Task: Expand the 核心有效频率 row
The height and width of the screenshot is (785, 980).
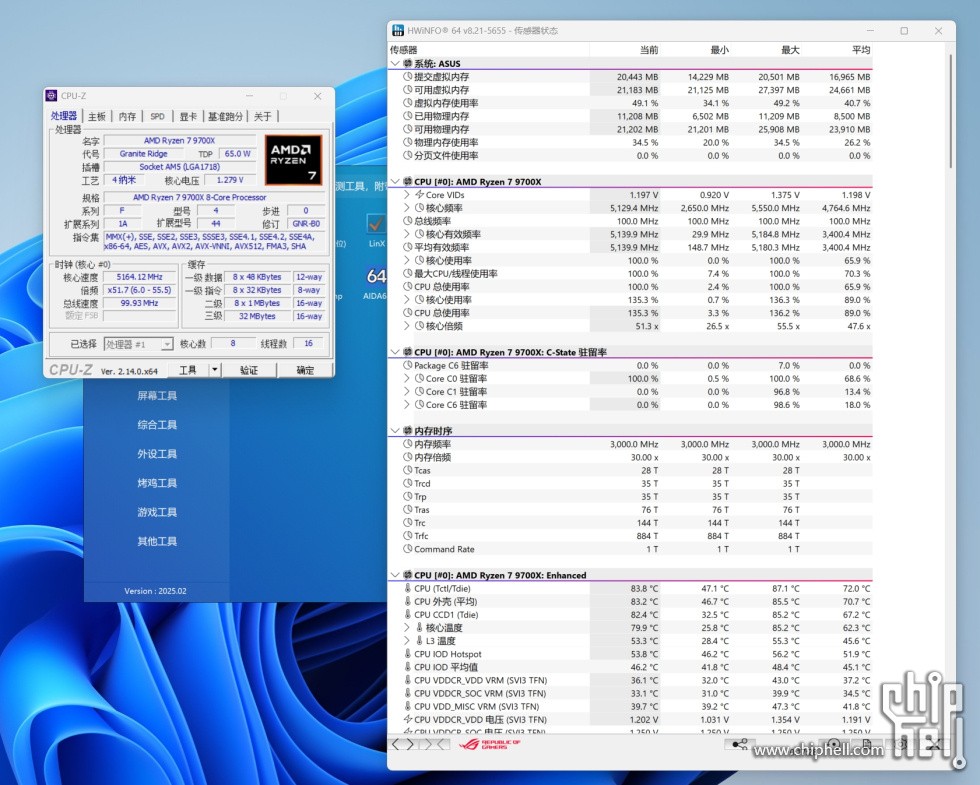Action: pos(407,234)
